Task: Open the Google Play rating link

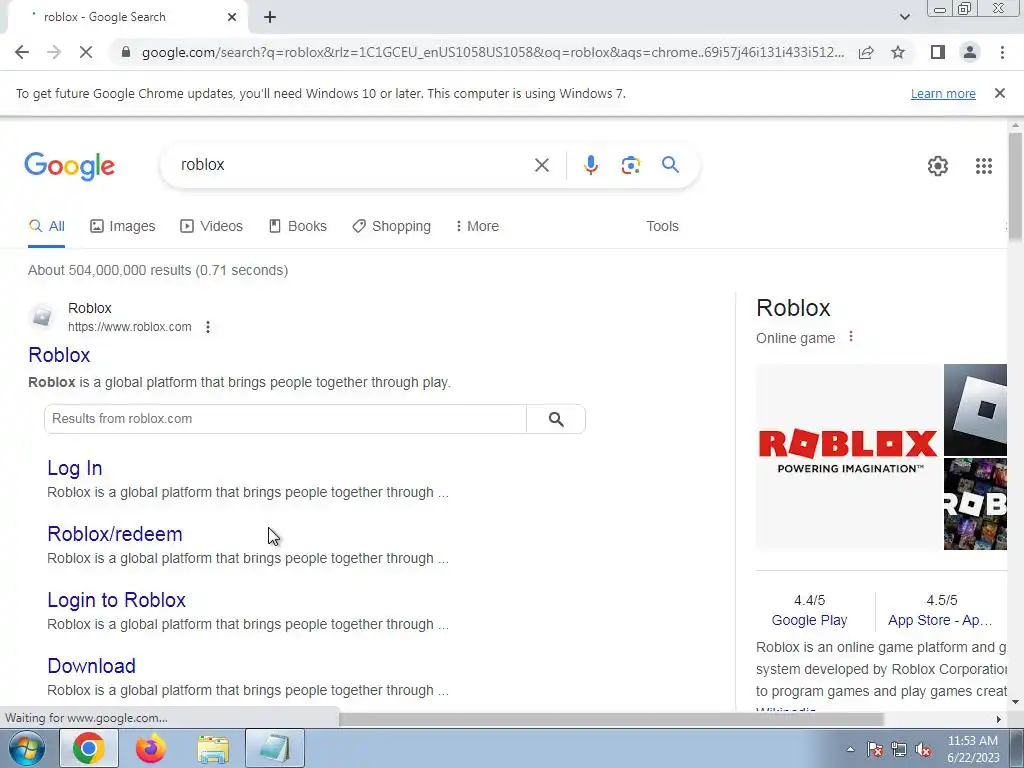Action: (x=809, y=620)
